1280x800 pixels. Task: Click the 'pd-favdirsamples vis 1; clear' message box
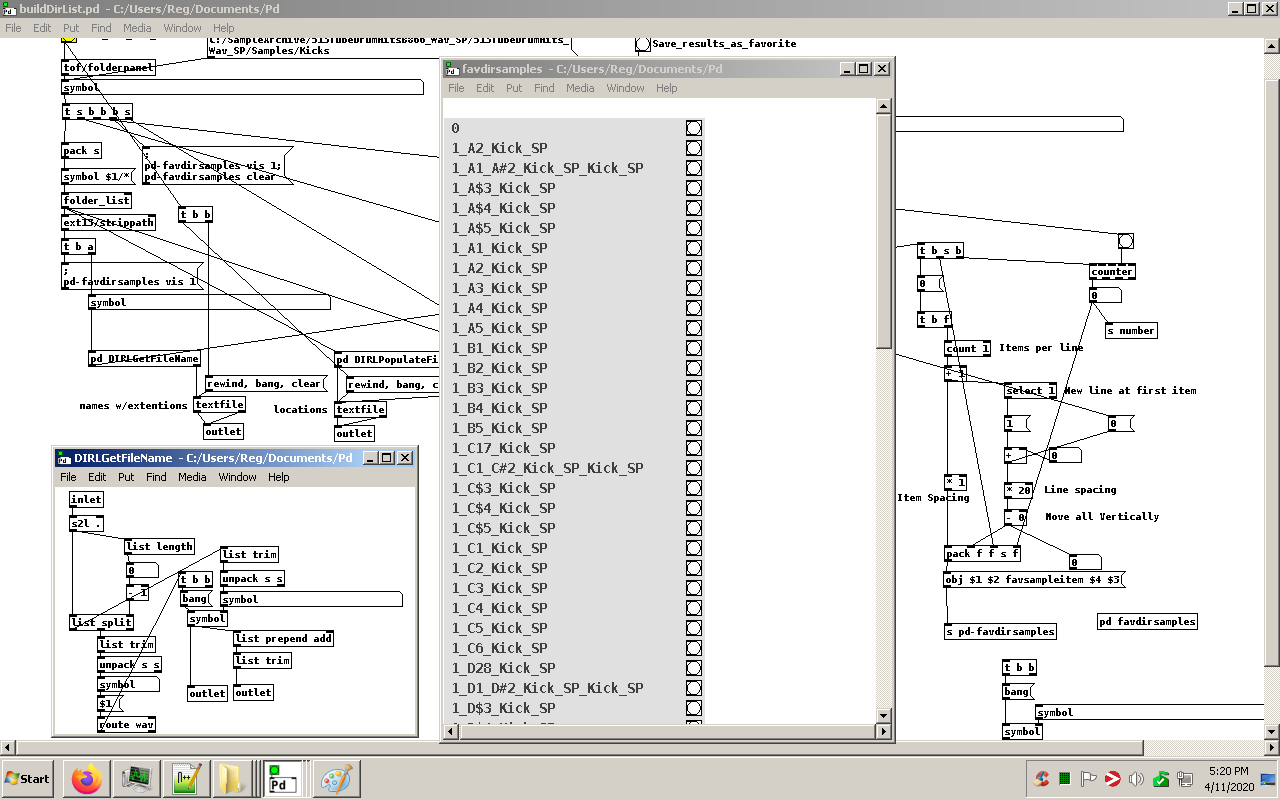(x=215, y=166)
